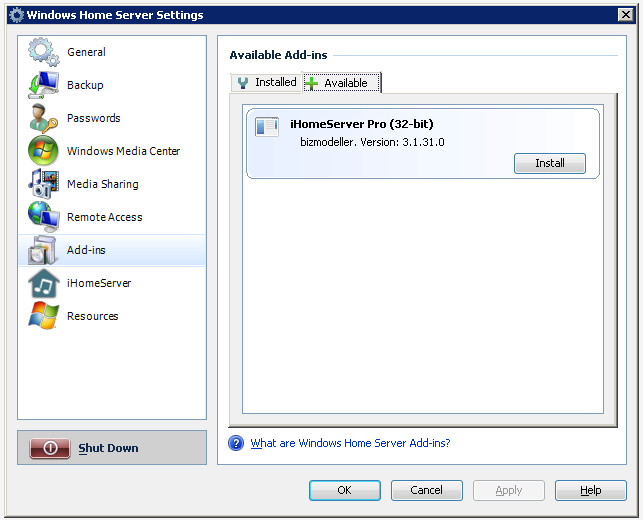The width and height of the screenshot is (643, 520).
Task: Click the 'bizmodeller. Version: 3.1.31.0' text
Action: tap(372, 142)
